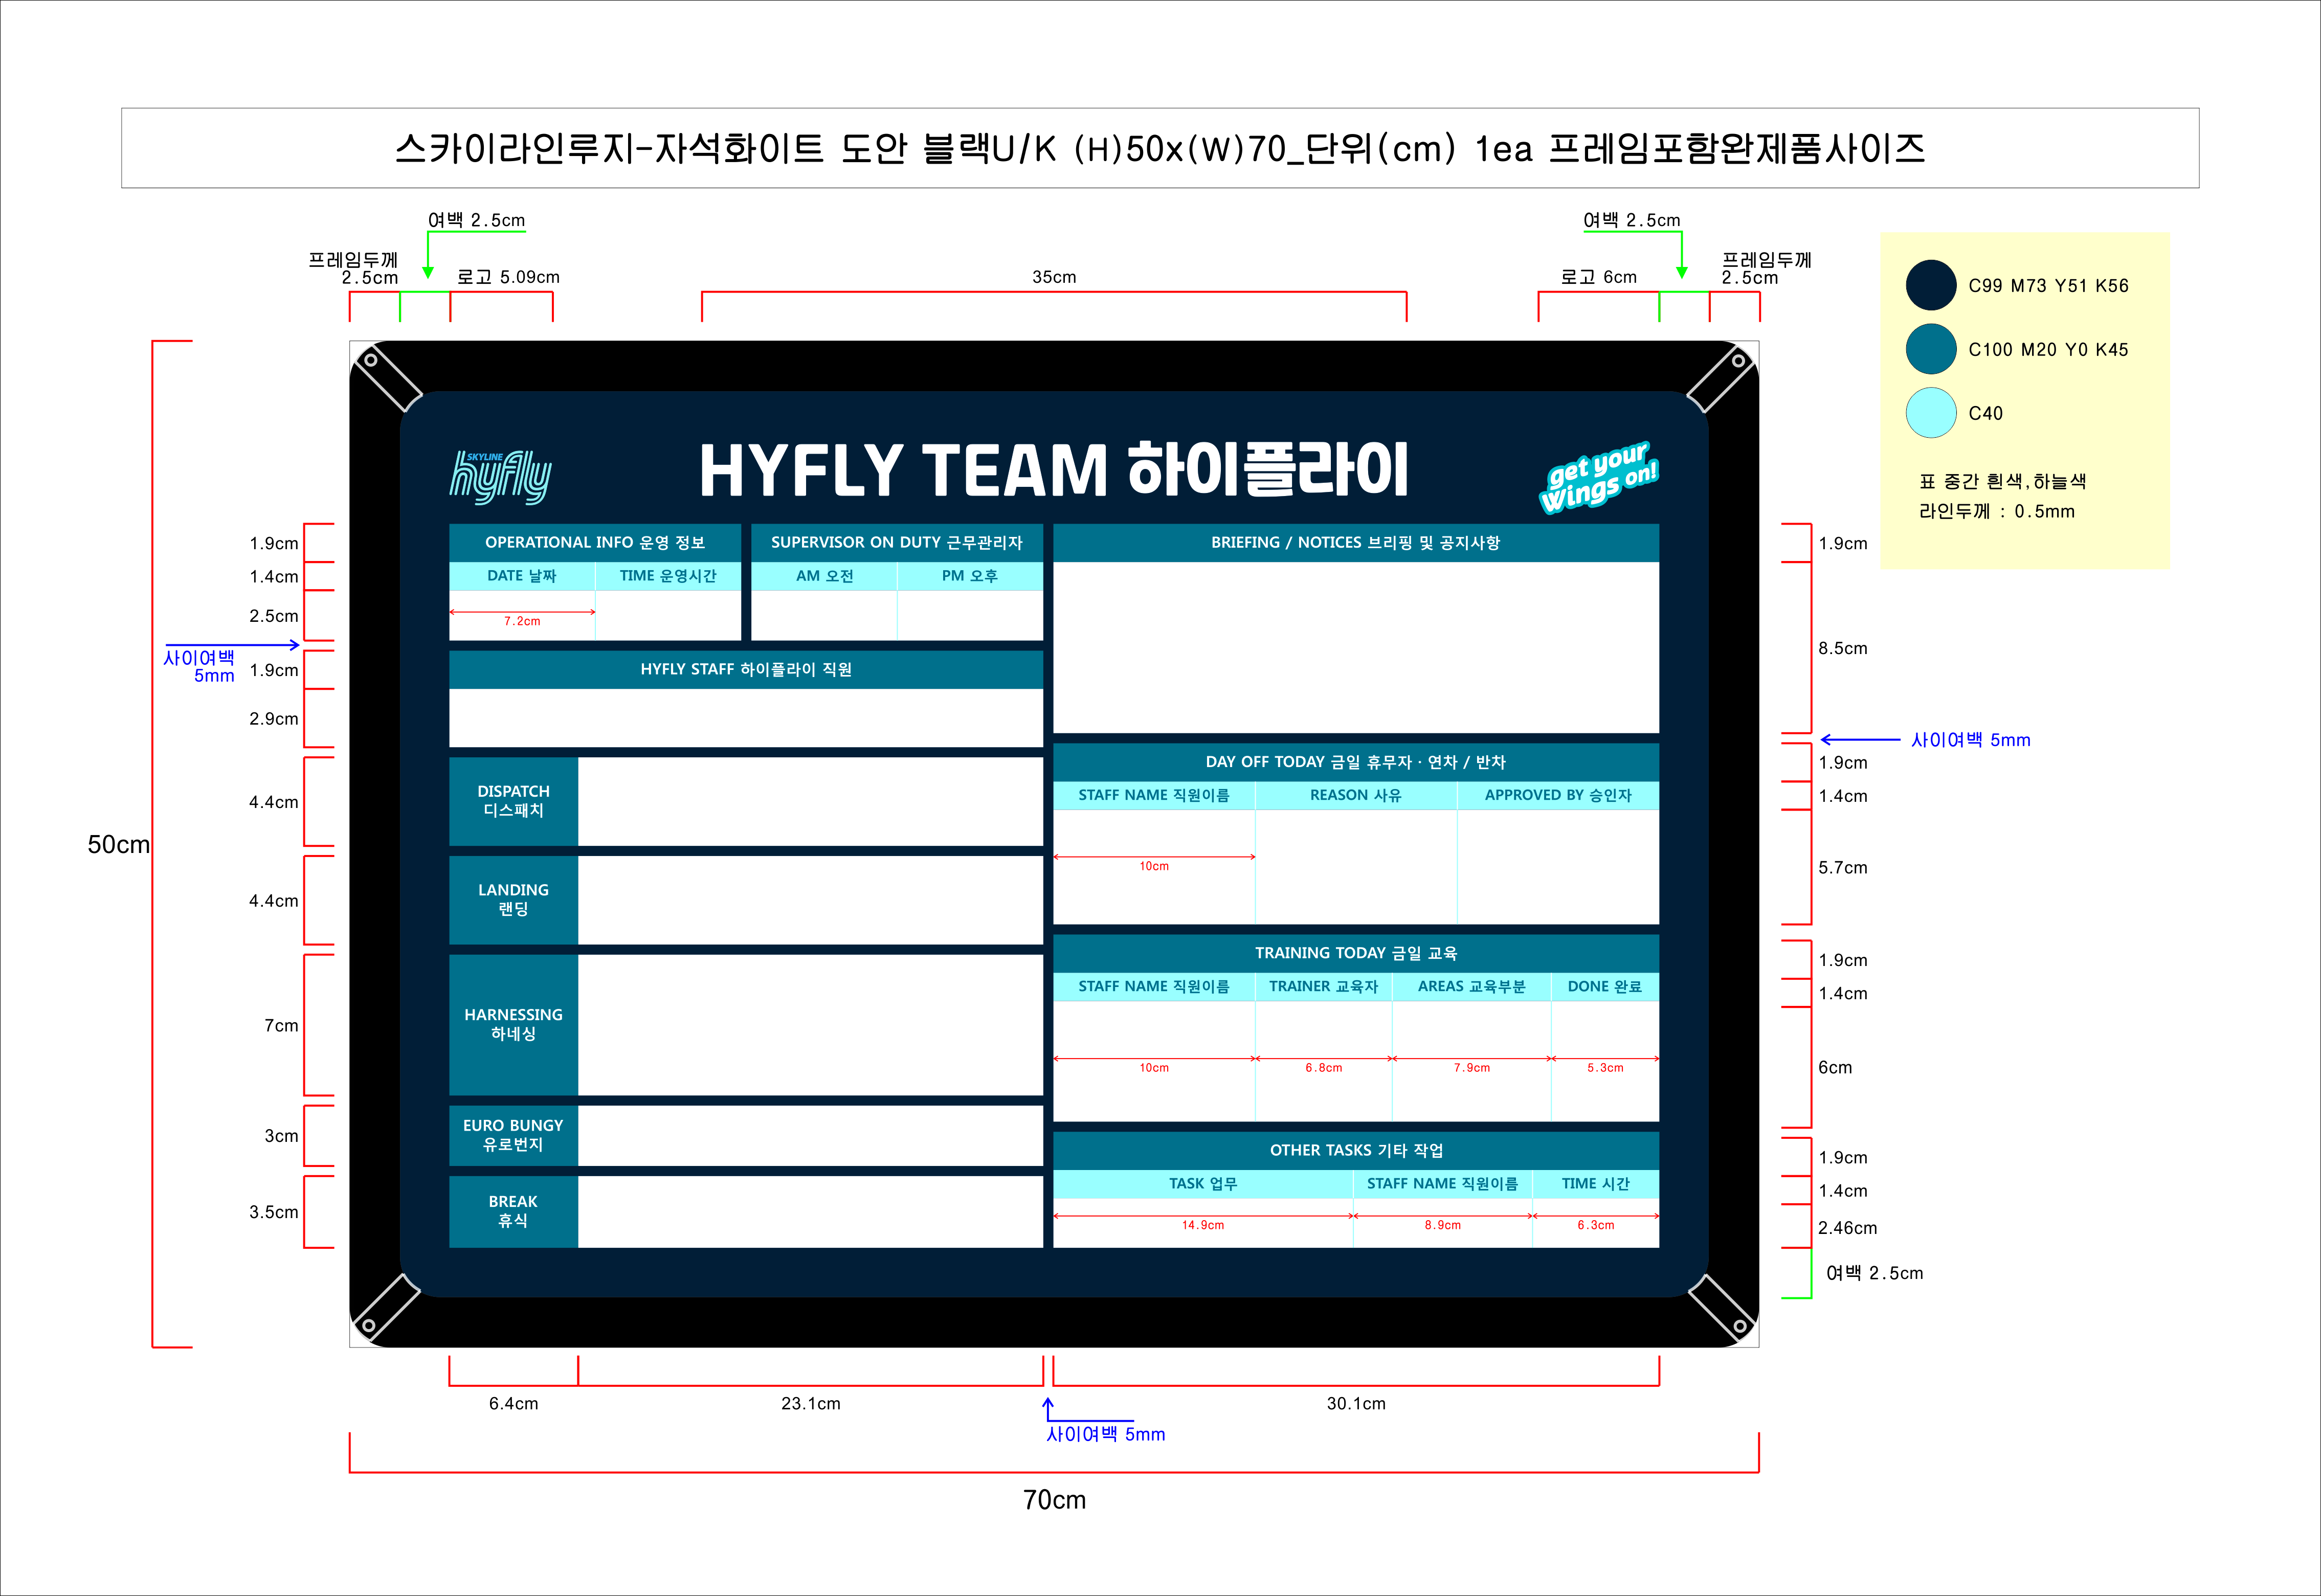Select the "TRAINER 교육자" column header
2321x1596 pixels.
[1324, 986]
